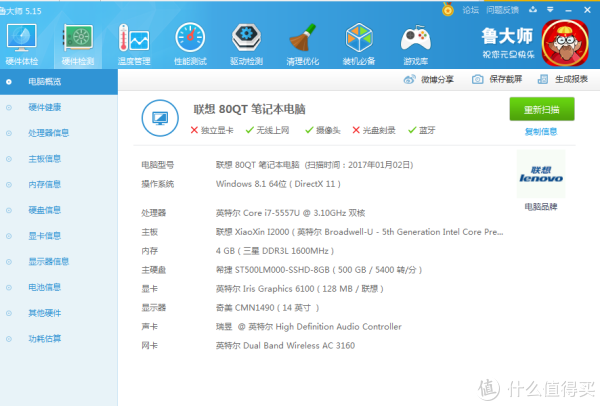
Task: Click the 微博分享 text label
Action: (x=437, y=80)
